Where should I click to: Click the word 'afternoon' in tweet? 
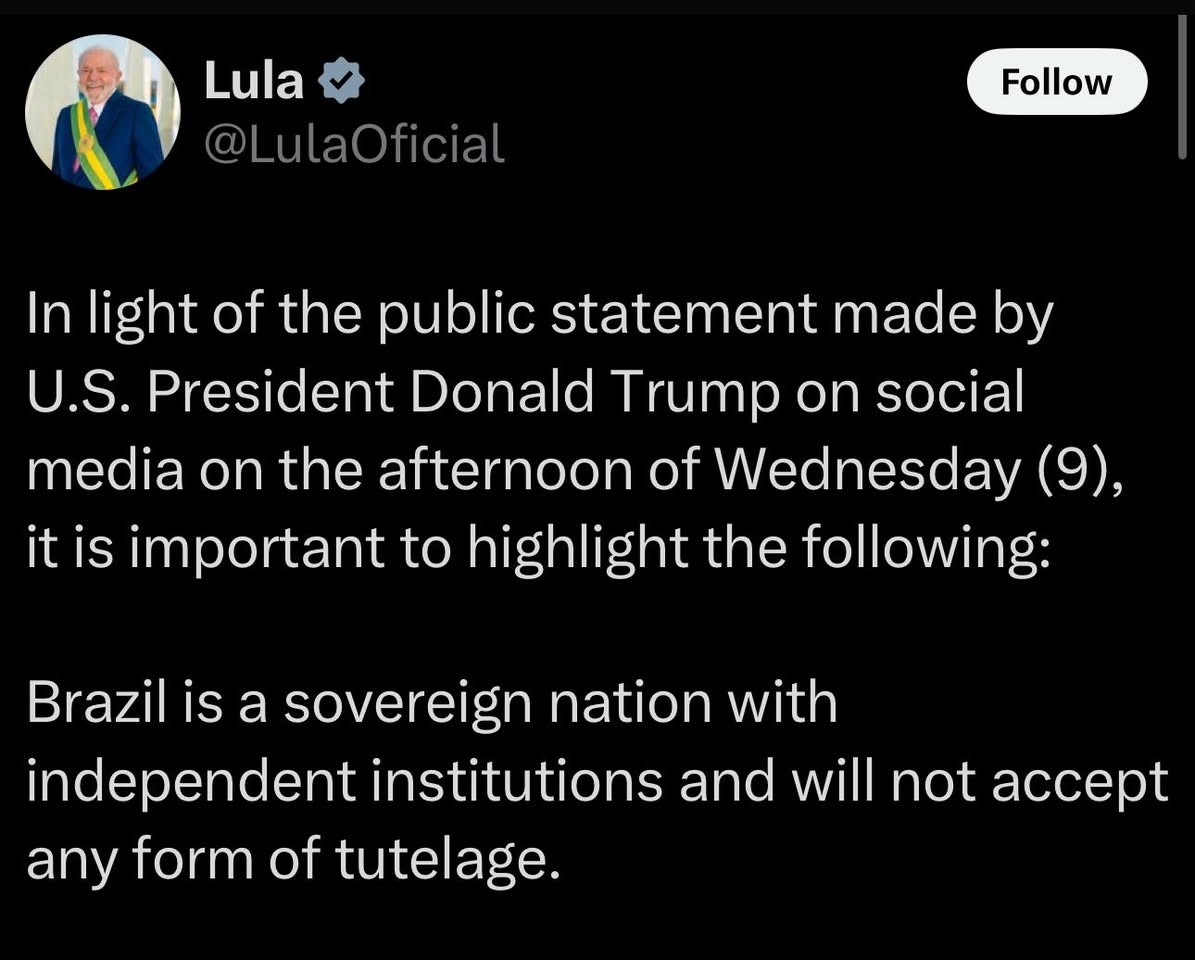505,470
